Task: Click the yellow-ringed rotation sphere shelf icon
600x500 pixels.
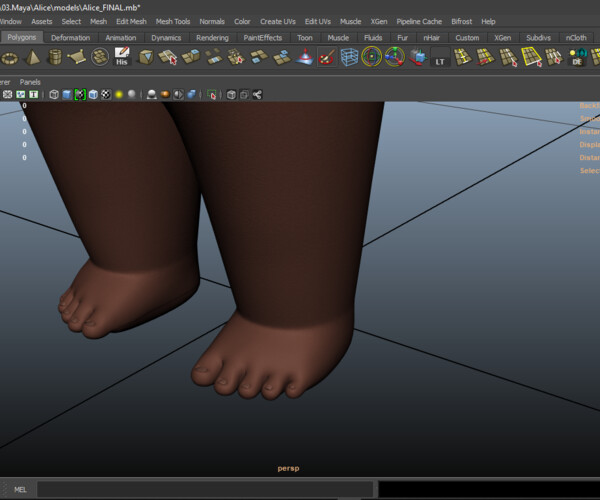Action: coord(372,57)
